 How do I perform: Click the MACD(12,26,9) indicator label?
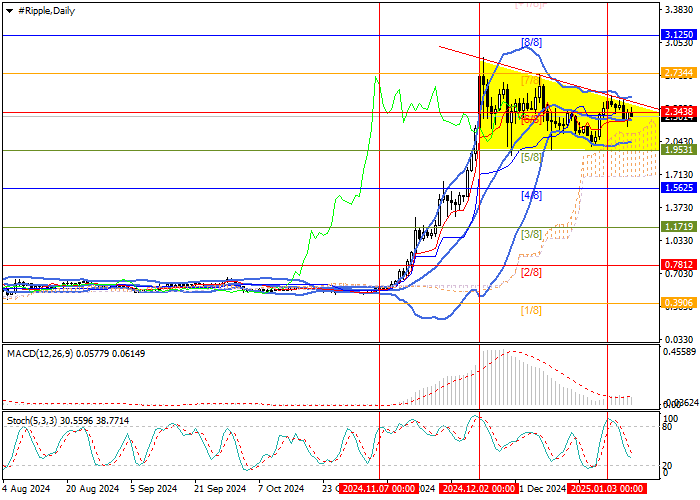click(35, 353)
